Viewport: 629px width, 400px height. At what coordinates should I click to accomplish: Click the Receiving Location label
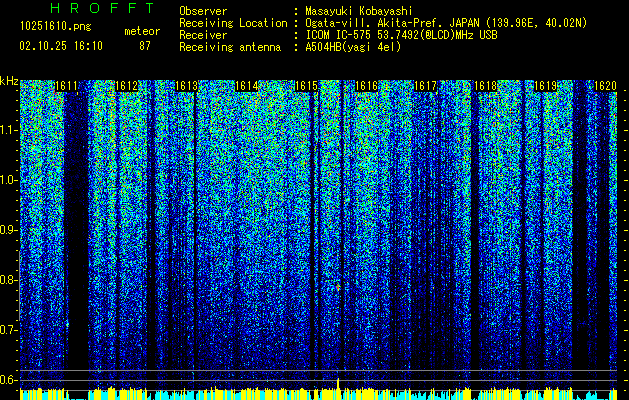click(233, 24)
